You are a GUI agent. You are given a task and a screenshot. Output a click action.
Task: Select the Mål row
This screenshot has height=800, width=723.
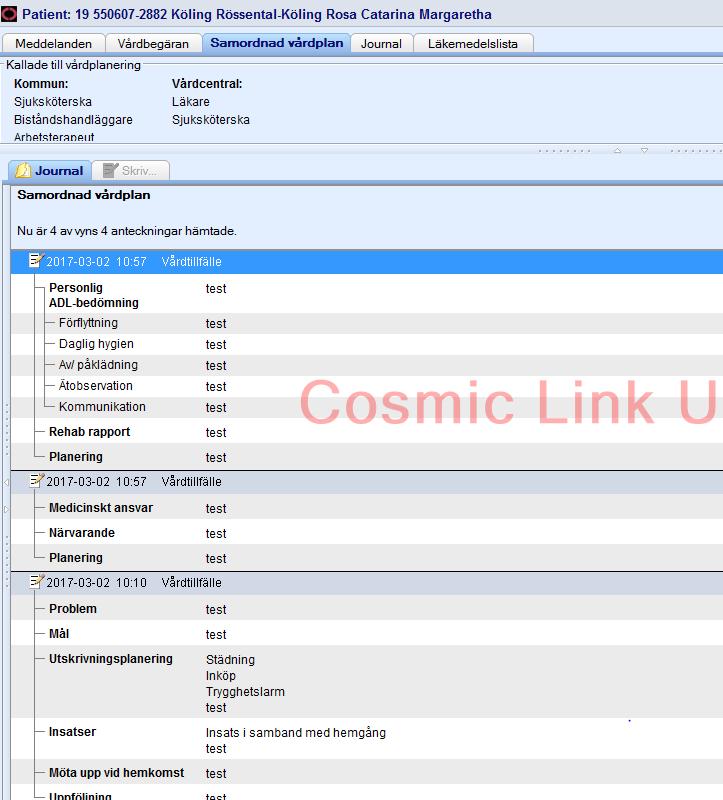(367, 634)
